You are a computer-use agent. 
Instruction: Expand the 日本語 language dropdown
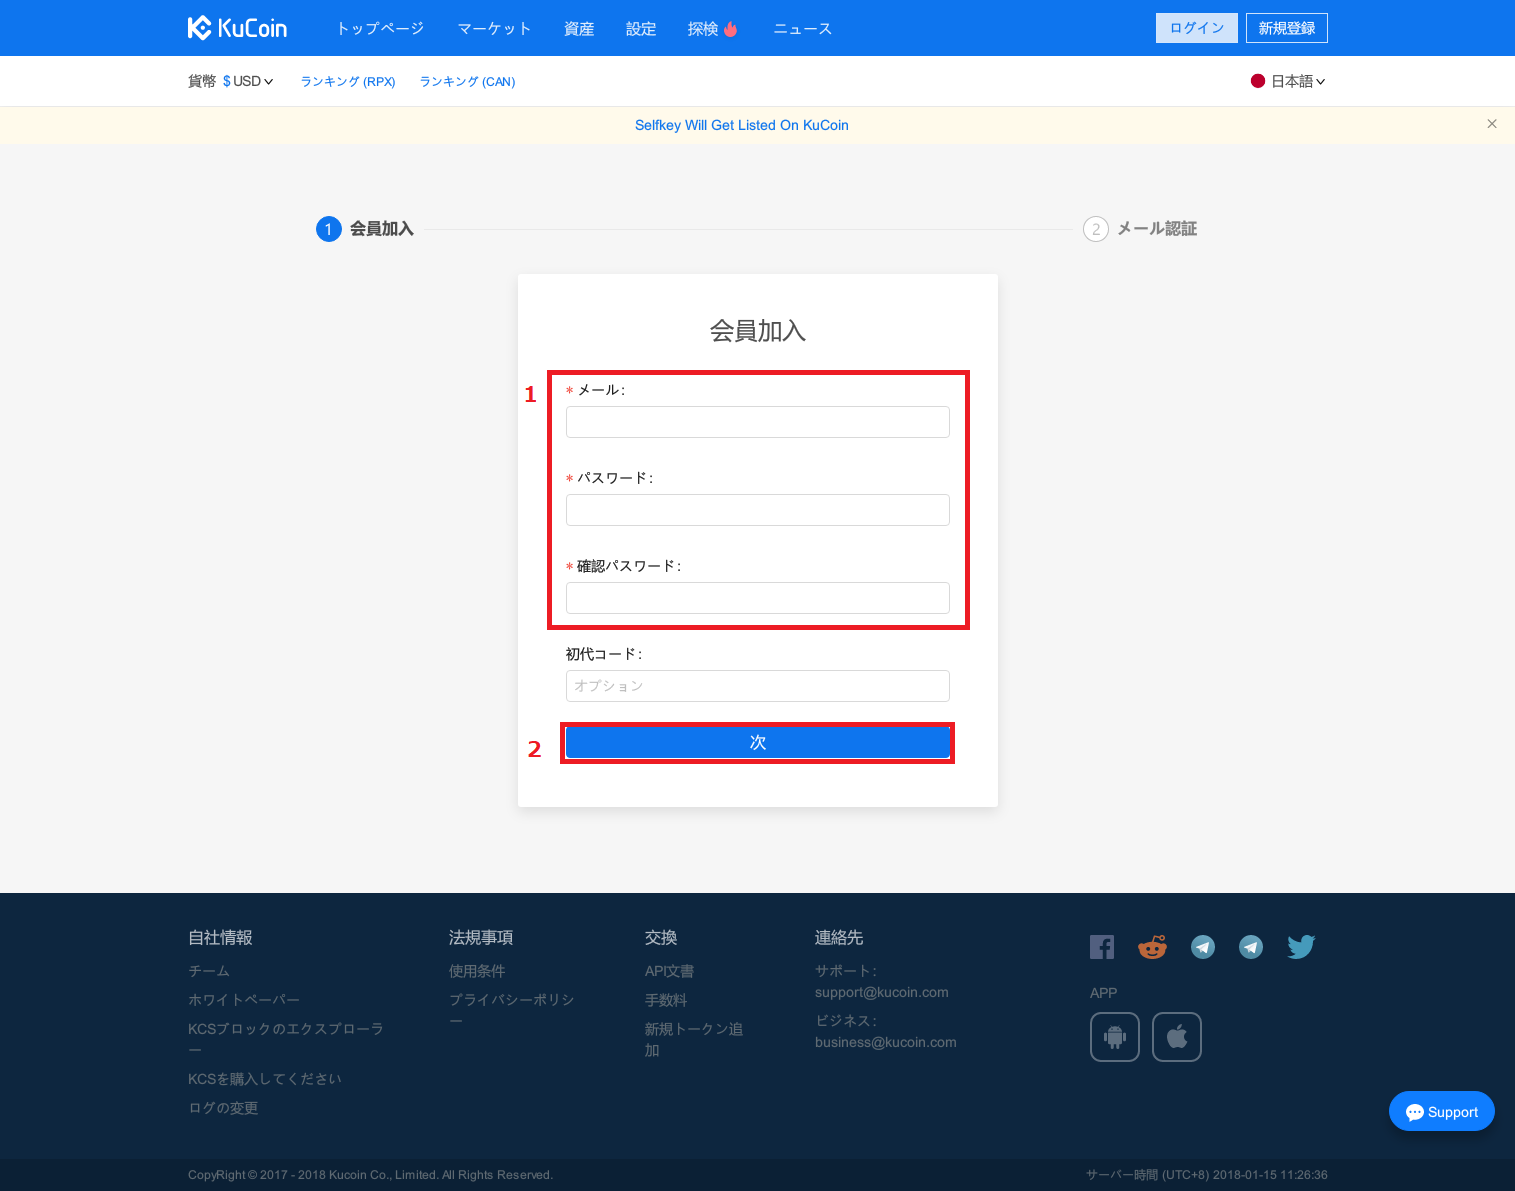(1289, 81)
